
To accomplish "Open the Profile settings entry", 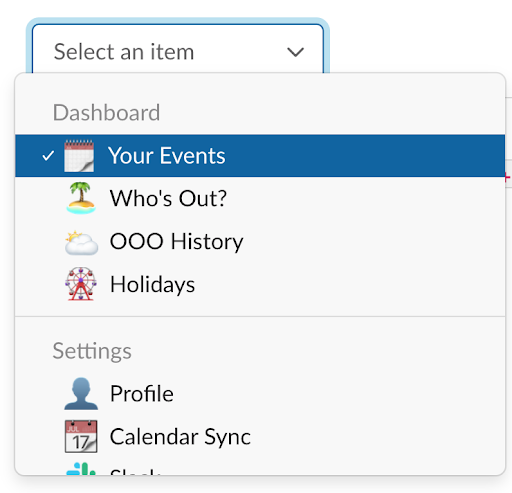I will 260,394.
